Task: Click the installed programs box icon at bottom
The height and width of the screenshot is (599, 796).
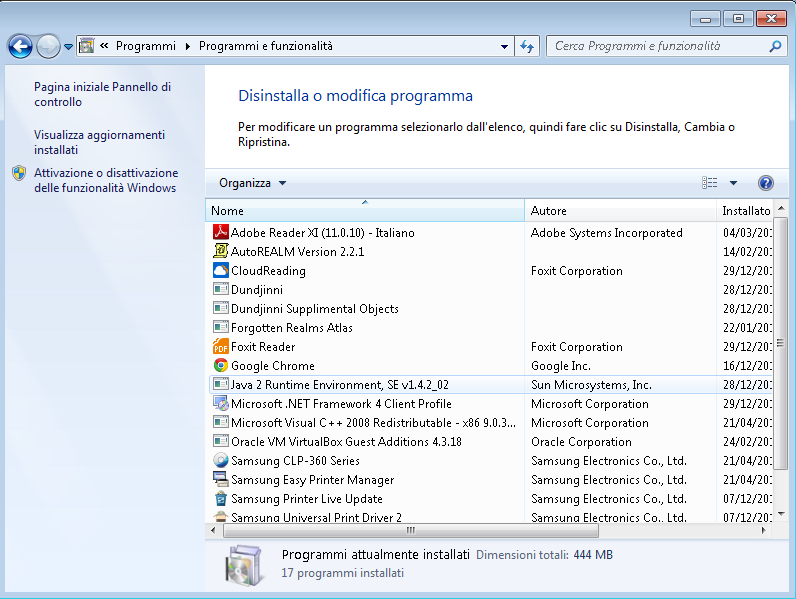Action: pyautogui.click(x=245, y=565)
